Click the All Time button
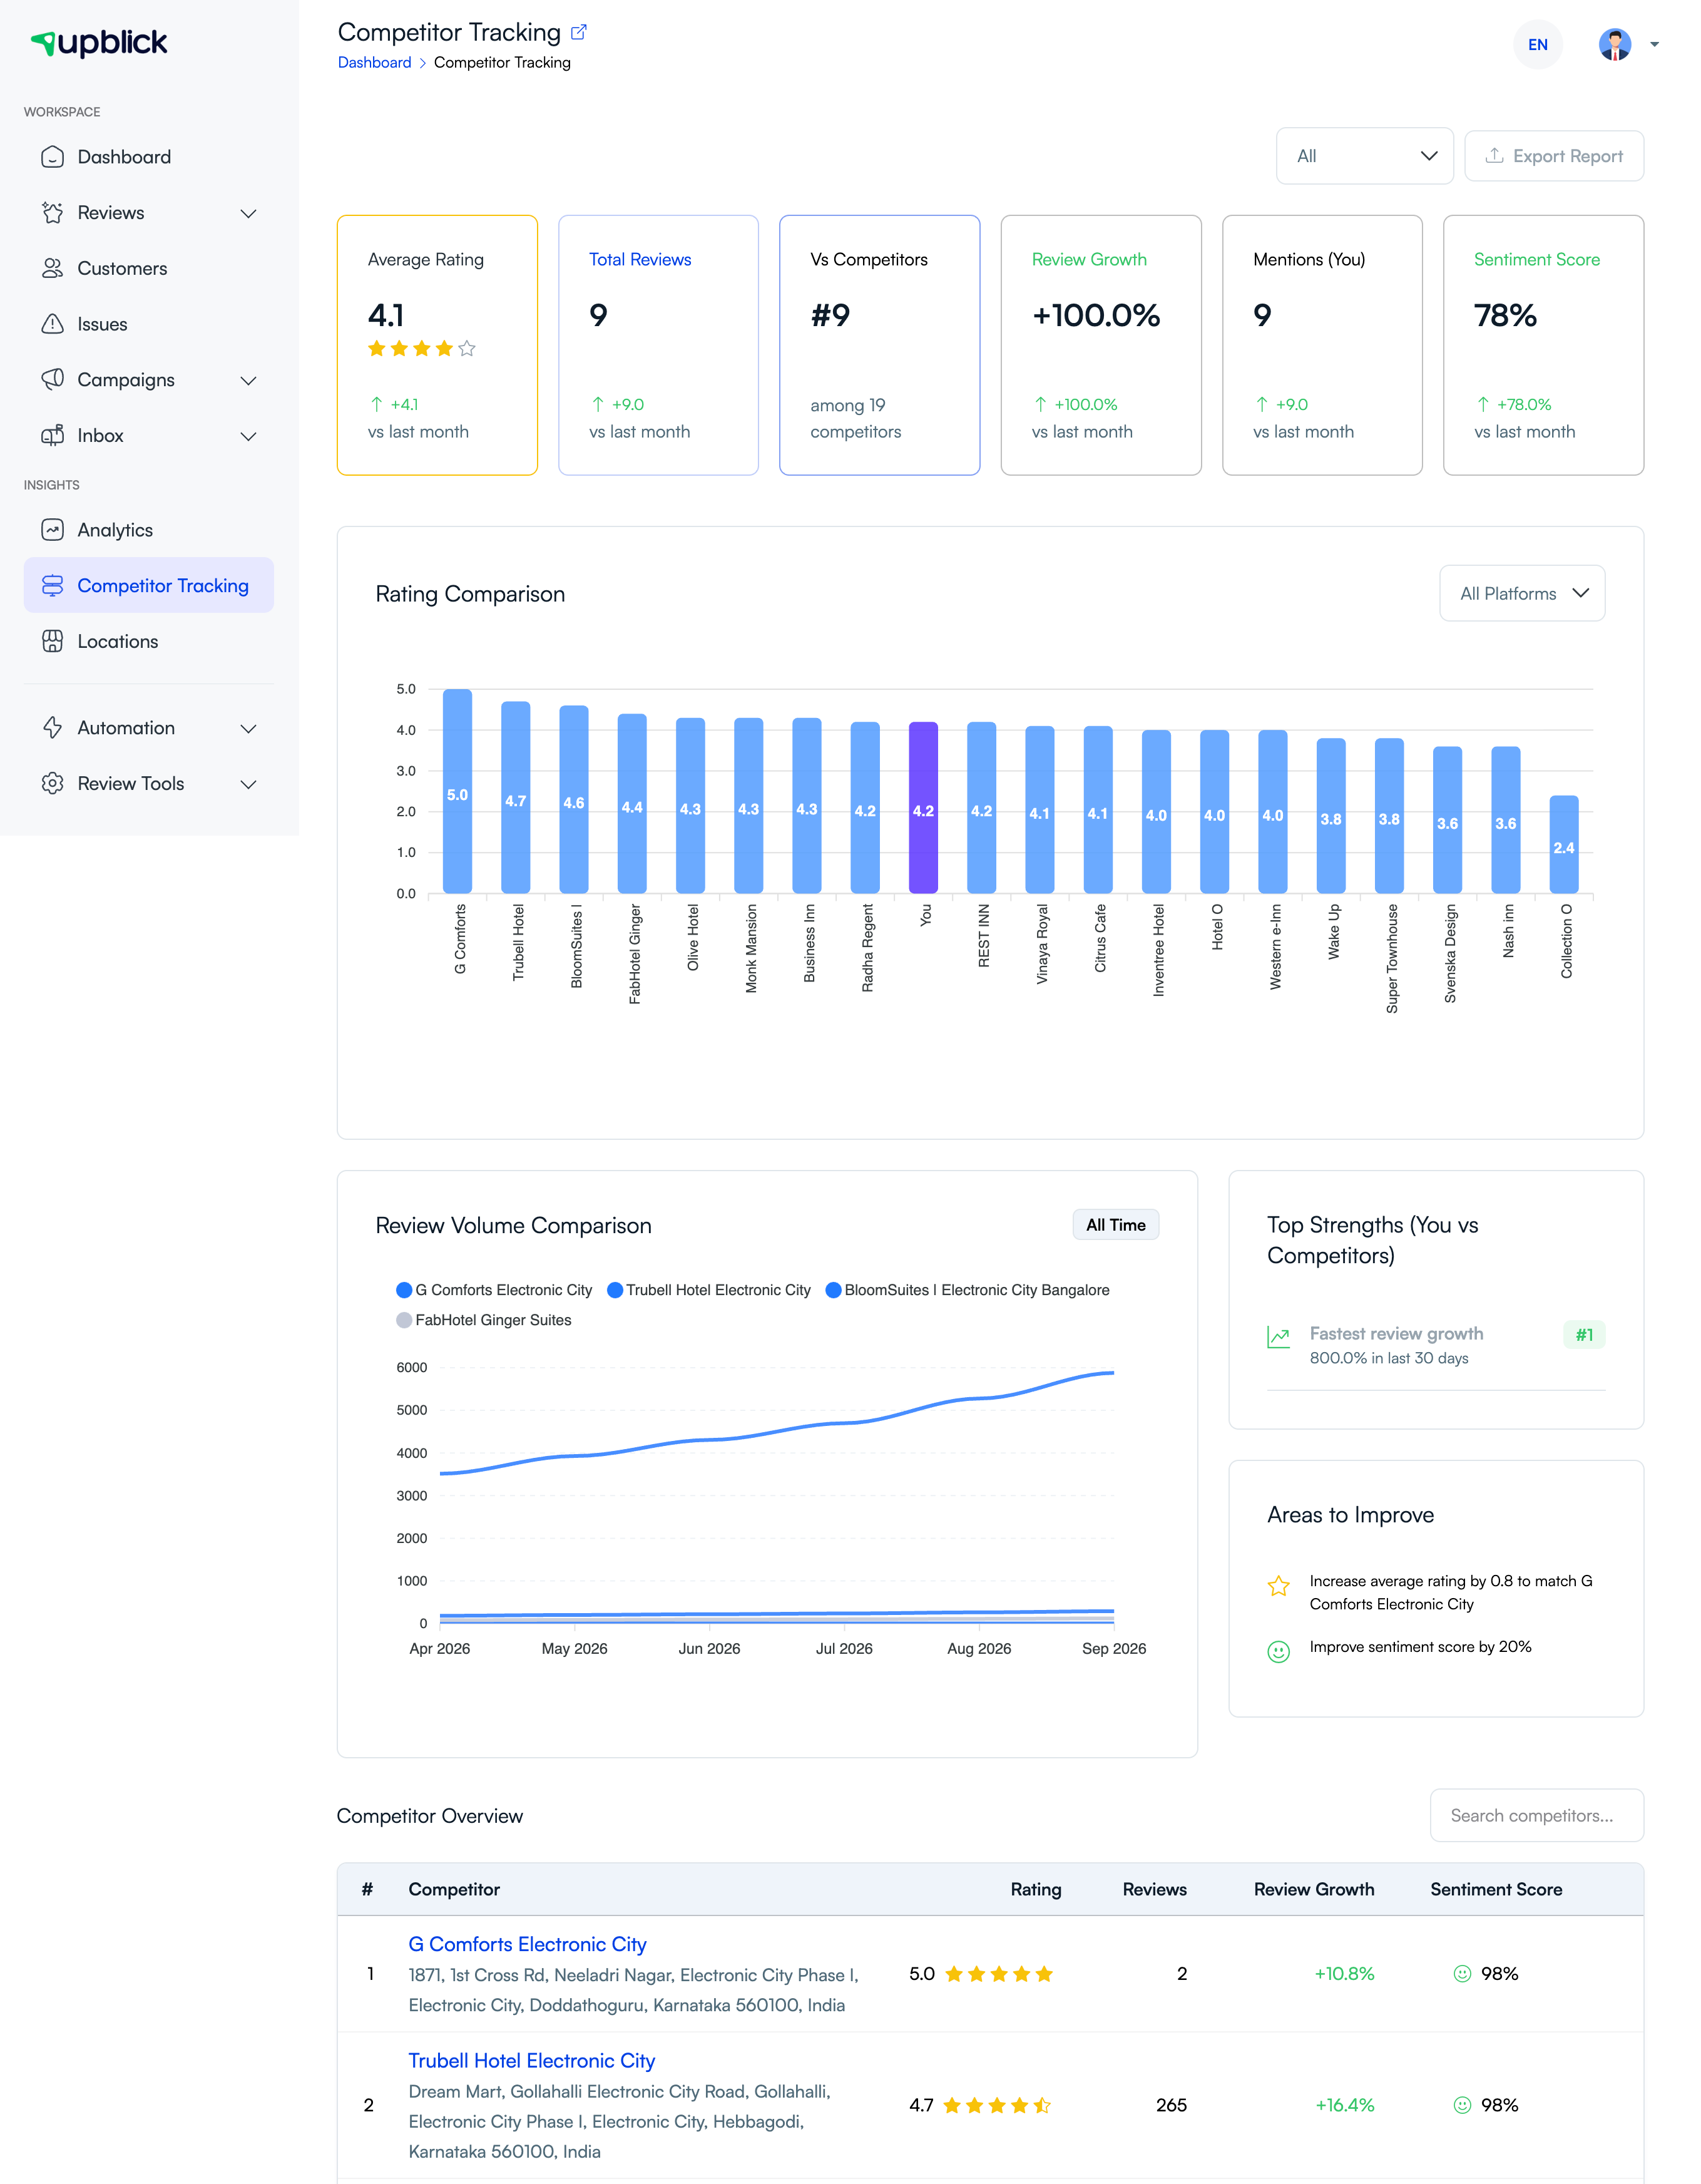Viewport: 1701px width, 2184px height. [1116, 1225]
